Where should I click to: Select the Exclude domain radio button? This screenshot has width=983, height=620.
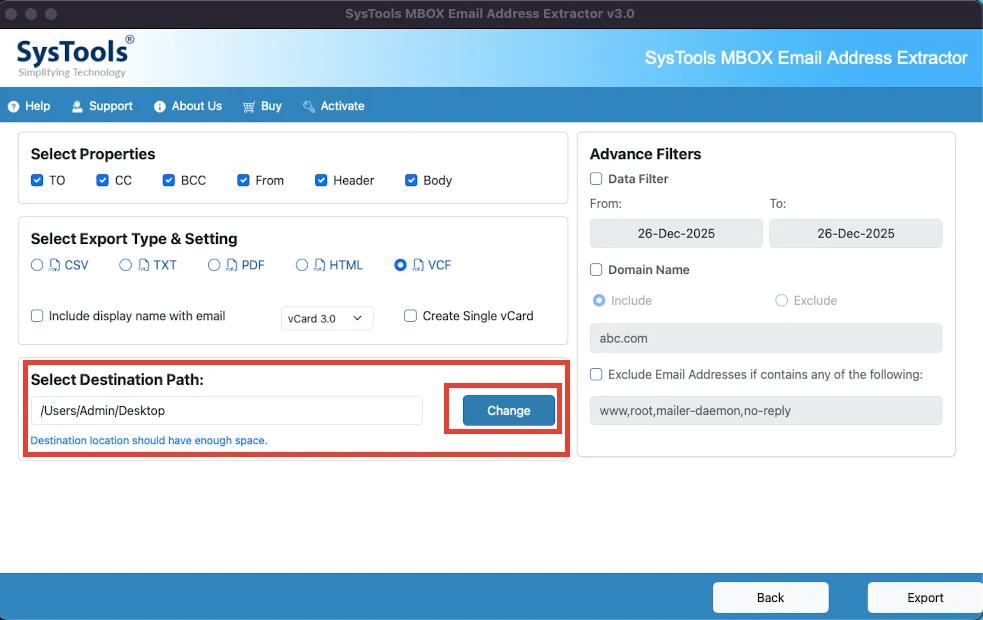(781, 301)
